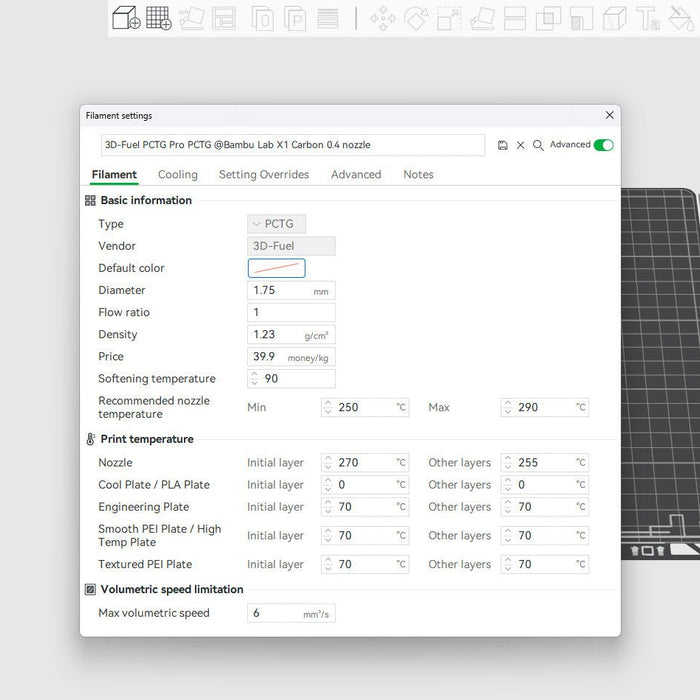Switch to the Filament tab
700x700 pixels.
(x=114, y=175)
